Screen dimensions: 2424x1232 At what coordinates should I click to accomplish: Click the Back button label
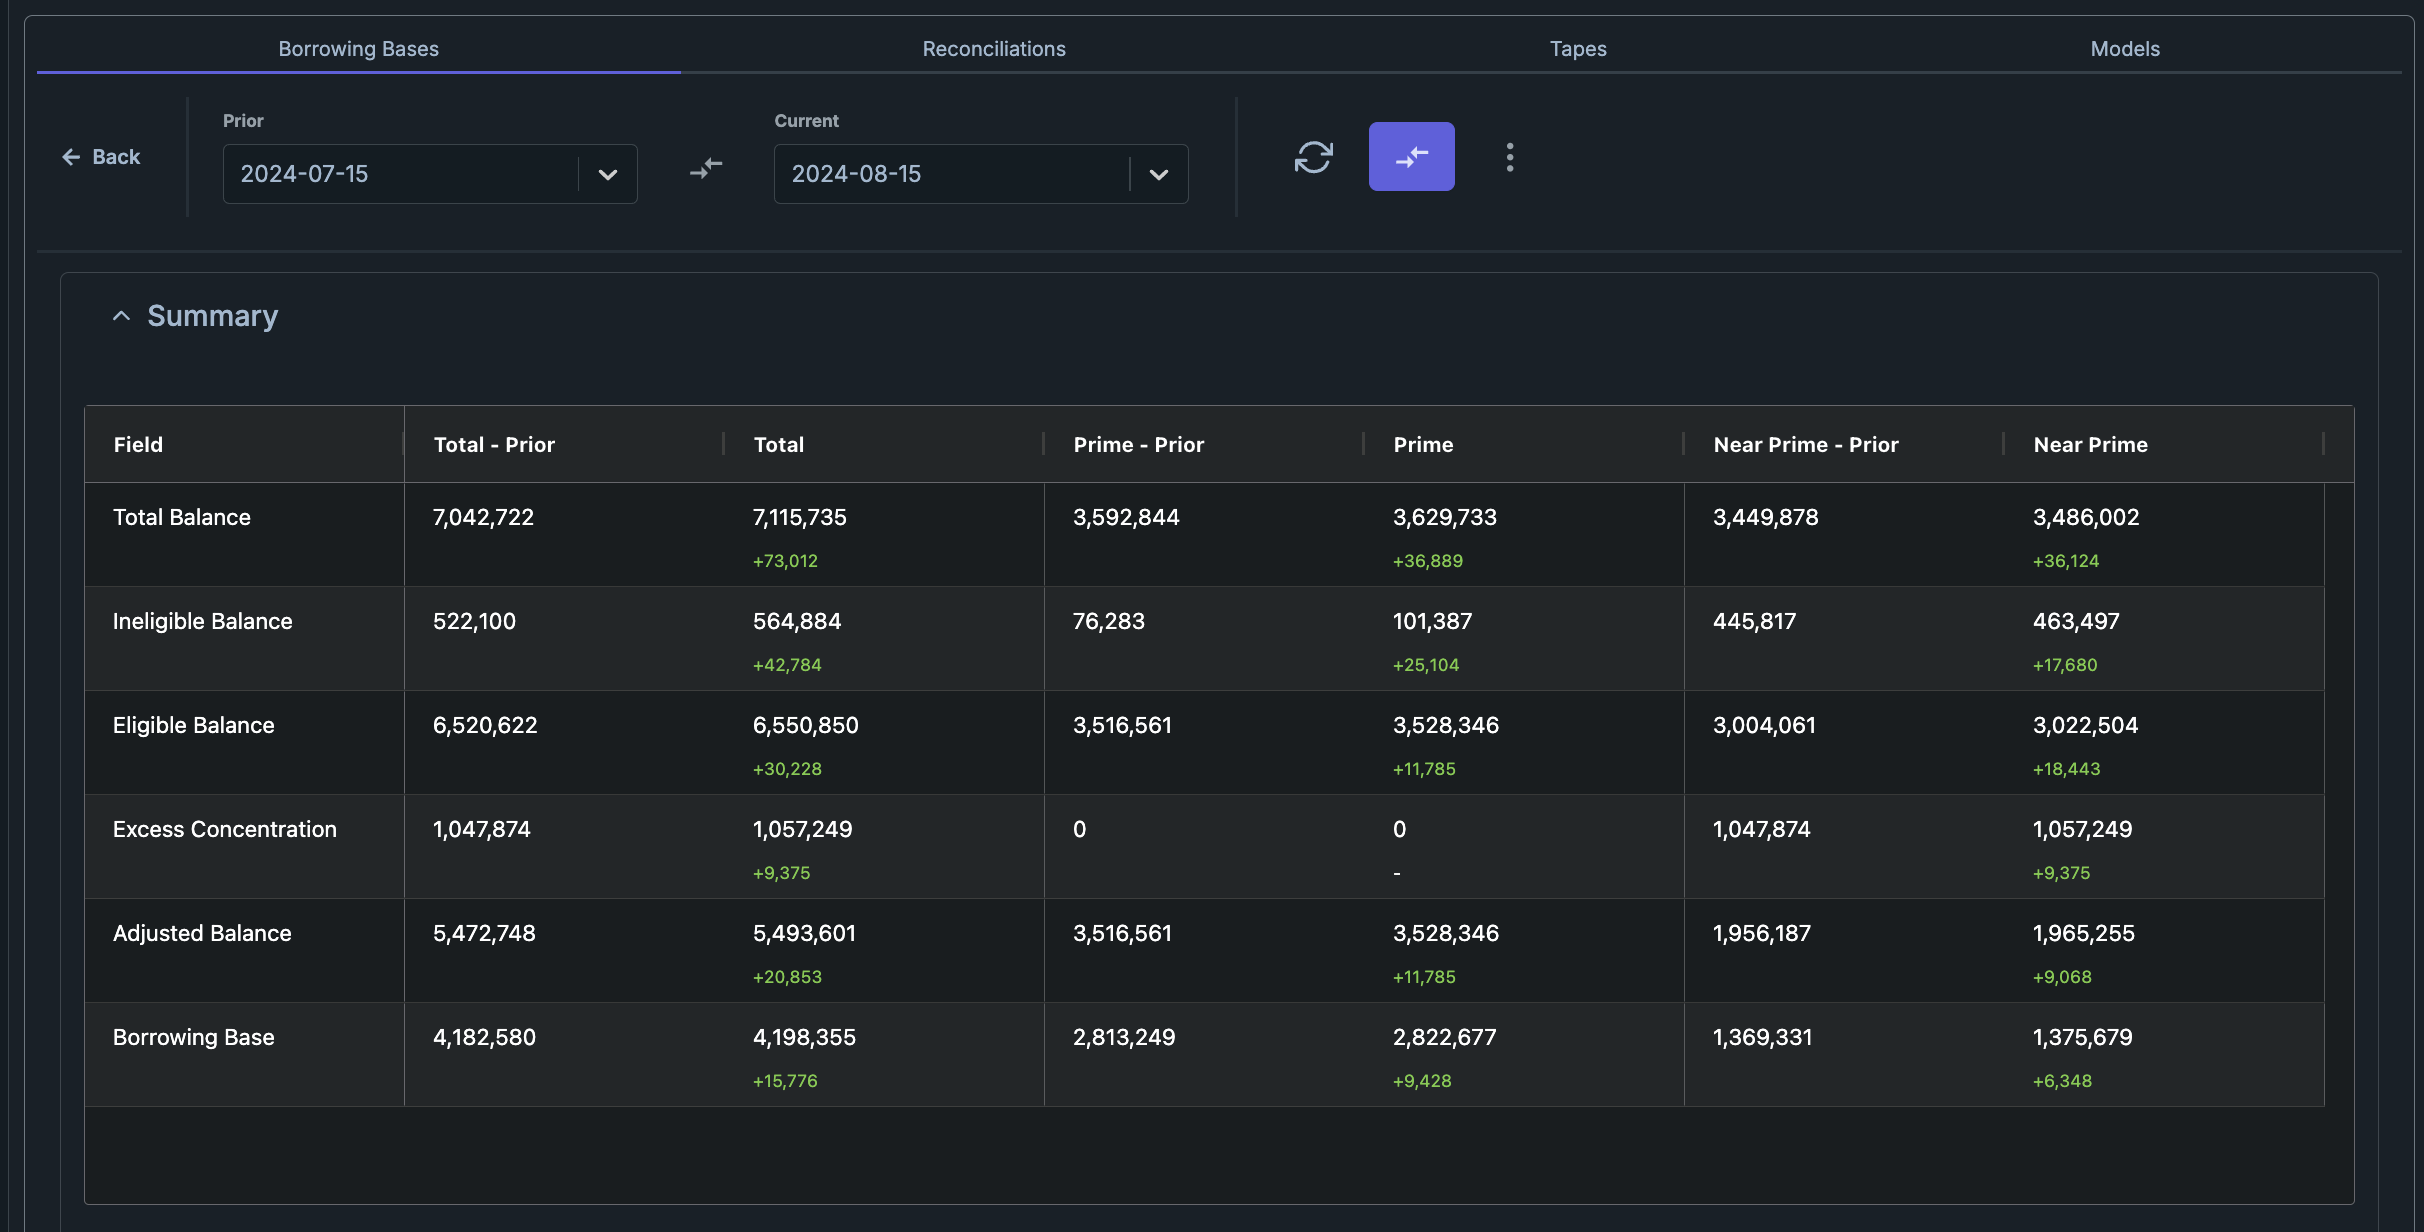pos(116,157)
